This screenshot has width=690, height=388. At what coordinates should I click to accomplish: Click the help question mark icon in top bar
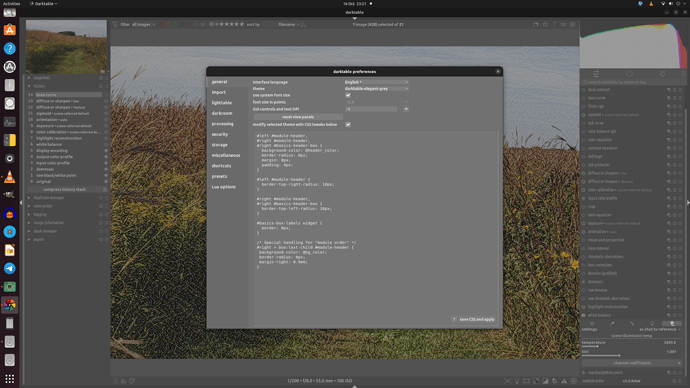tap(554, 25)
